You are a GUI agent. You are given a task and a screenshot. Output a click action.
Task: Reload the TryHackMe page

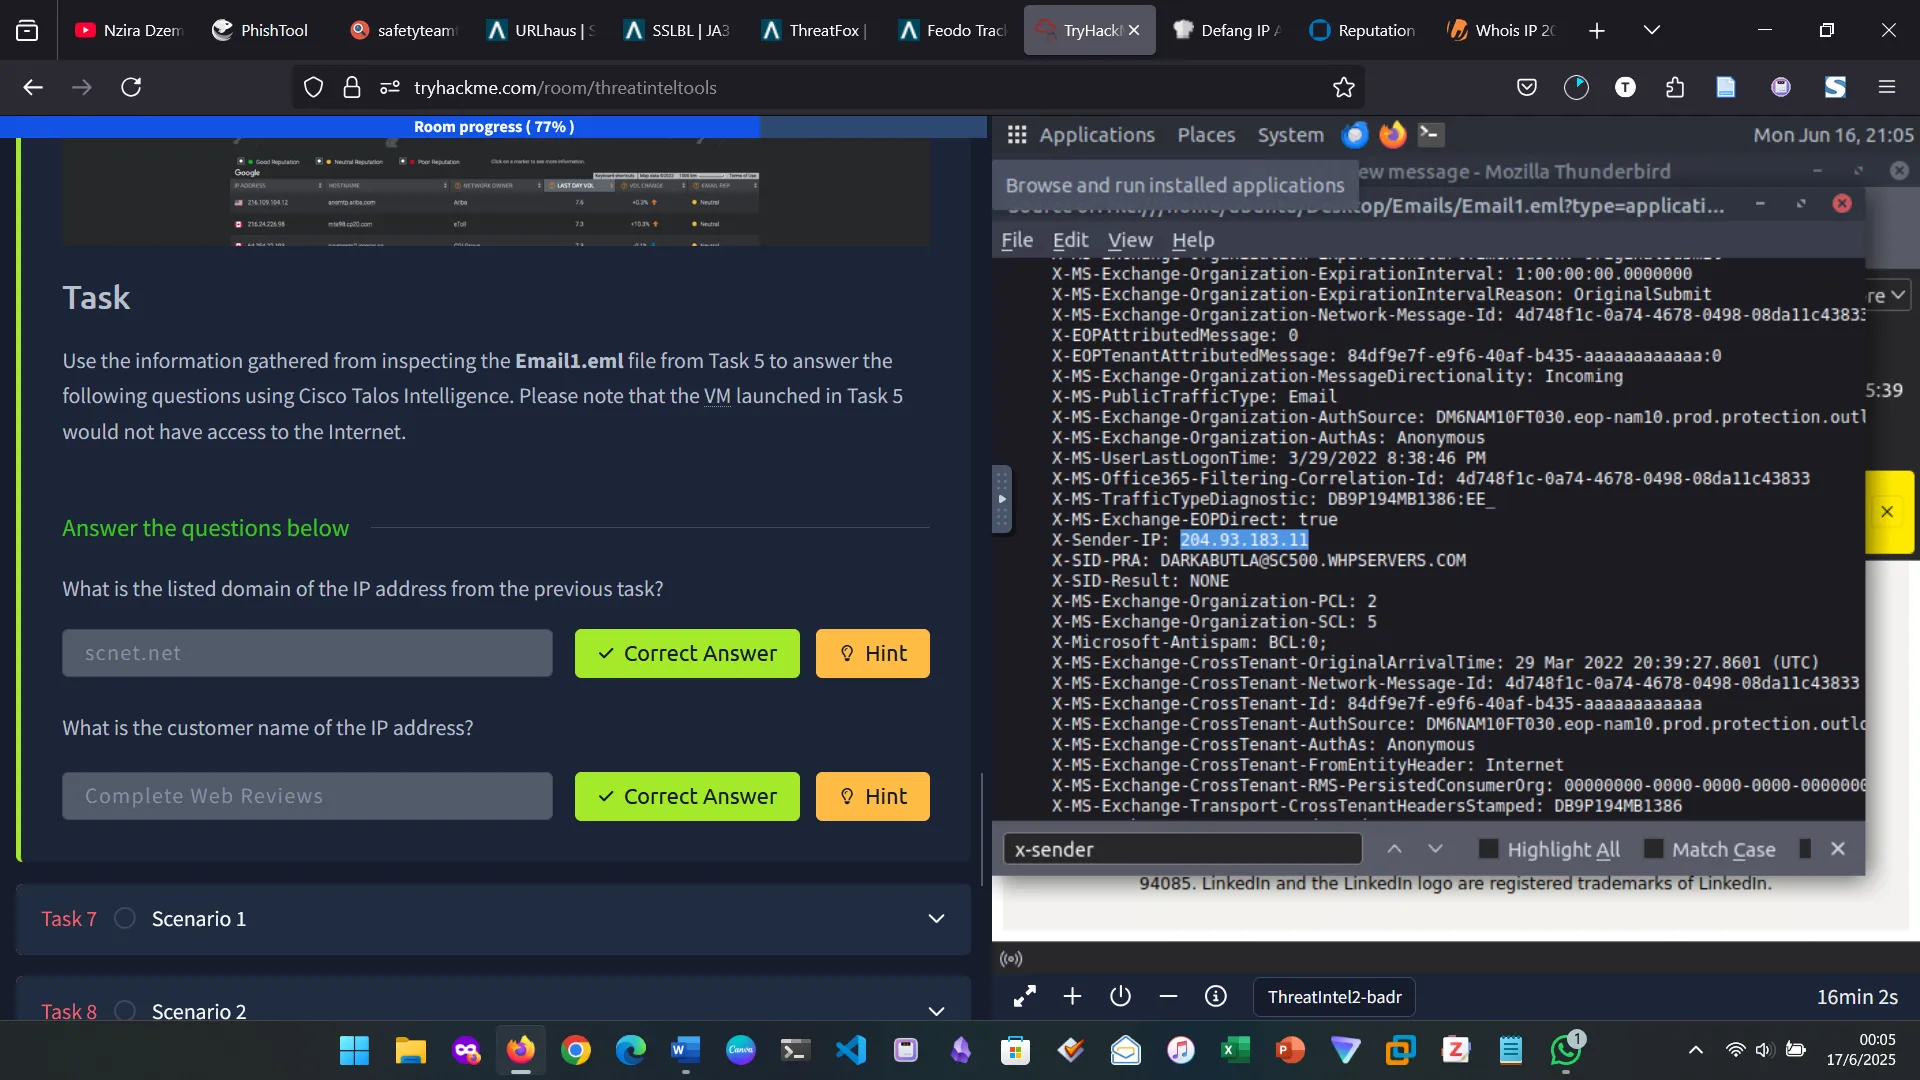(x=131, y=88)
